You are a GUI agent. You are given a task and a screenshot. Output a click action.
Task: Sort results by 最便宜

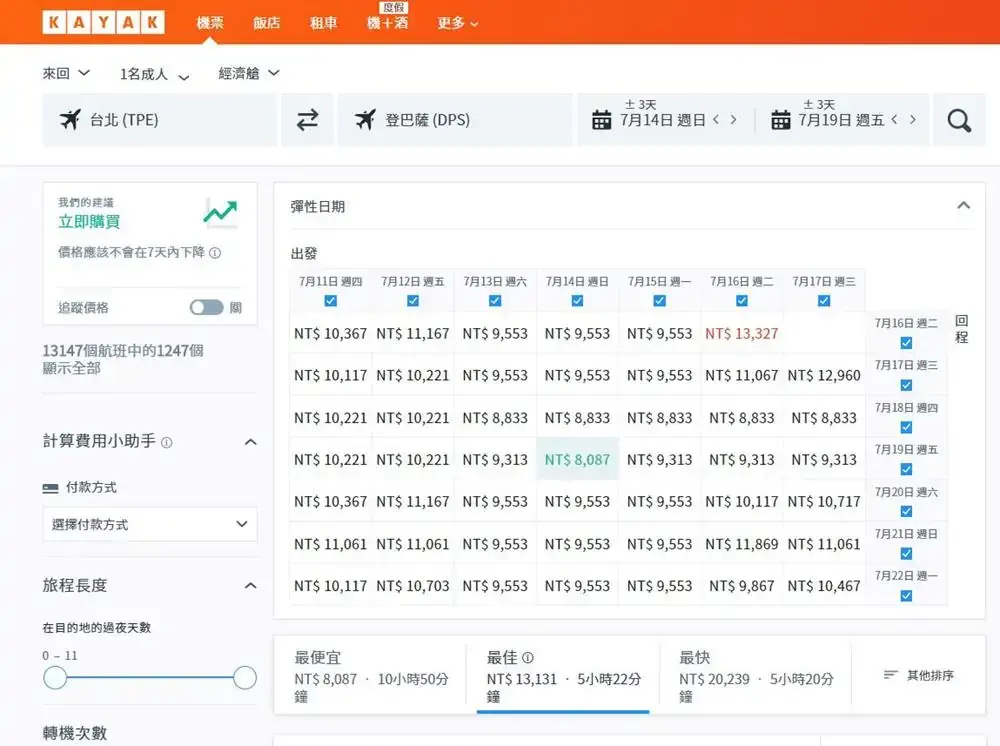click(x=371, y=675)
